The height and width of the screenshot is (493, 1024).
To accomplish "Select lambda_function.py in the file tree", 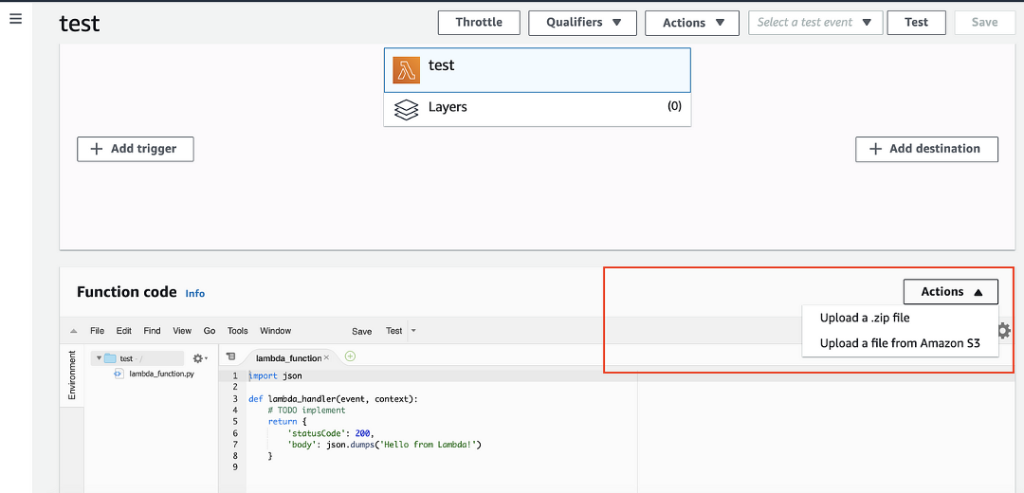I will 161,373.
